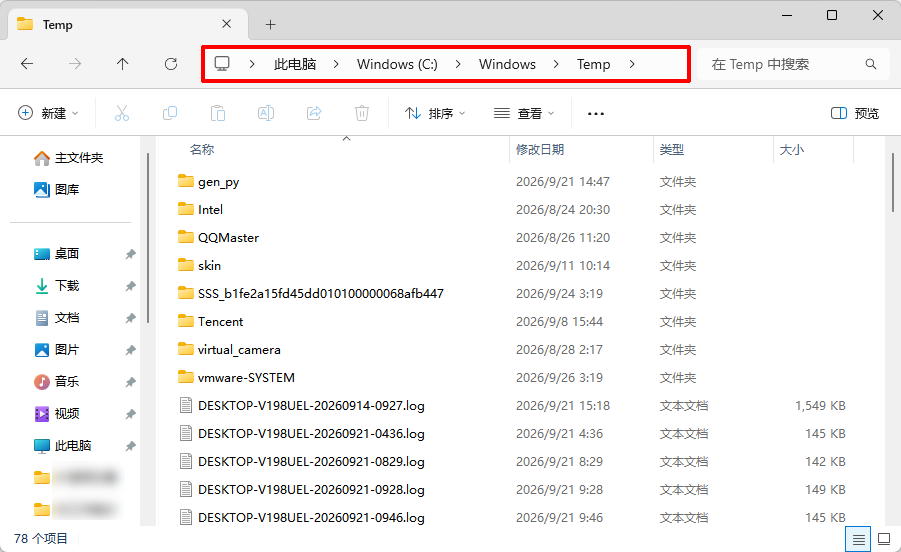Screen dimensions: 901x552
Task: Switch to large thumbnails view icon in status bar
Action: (884, 539)
